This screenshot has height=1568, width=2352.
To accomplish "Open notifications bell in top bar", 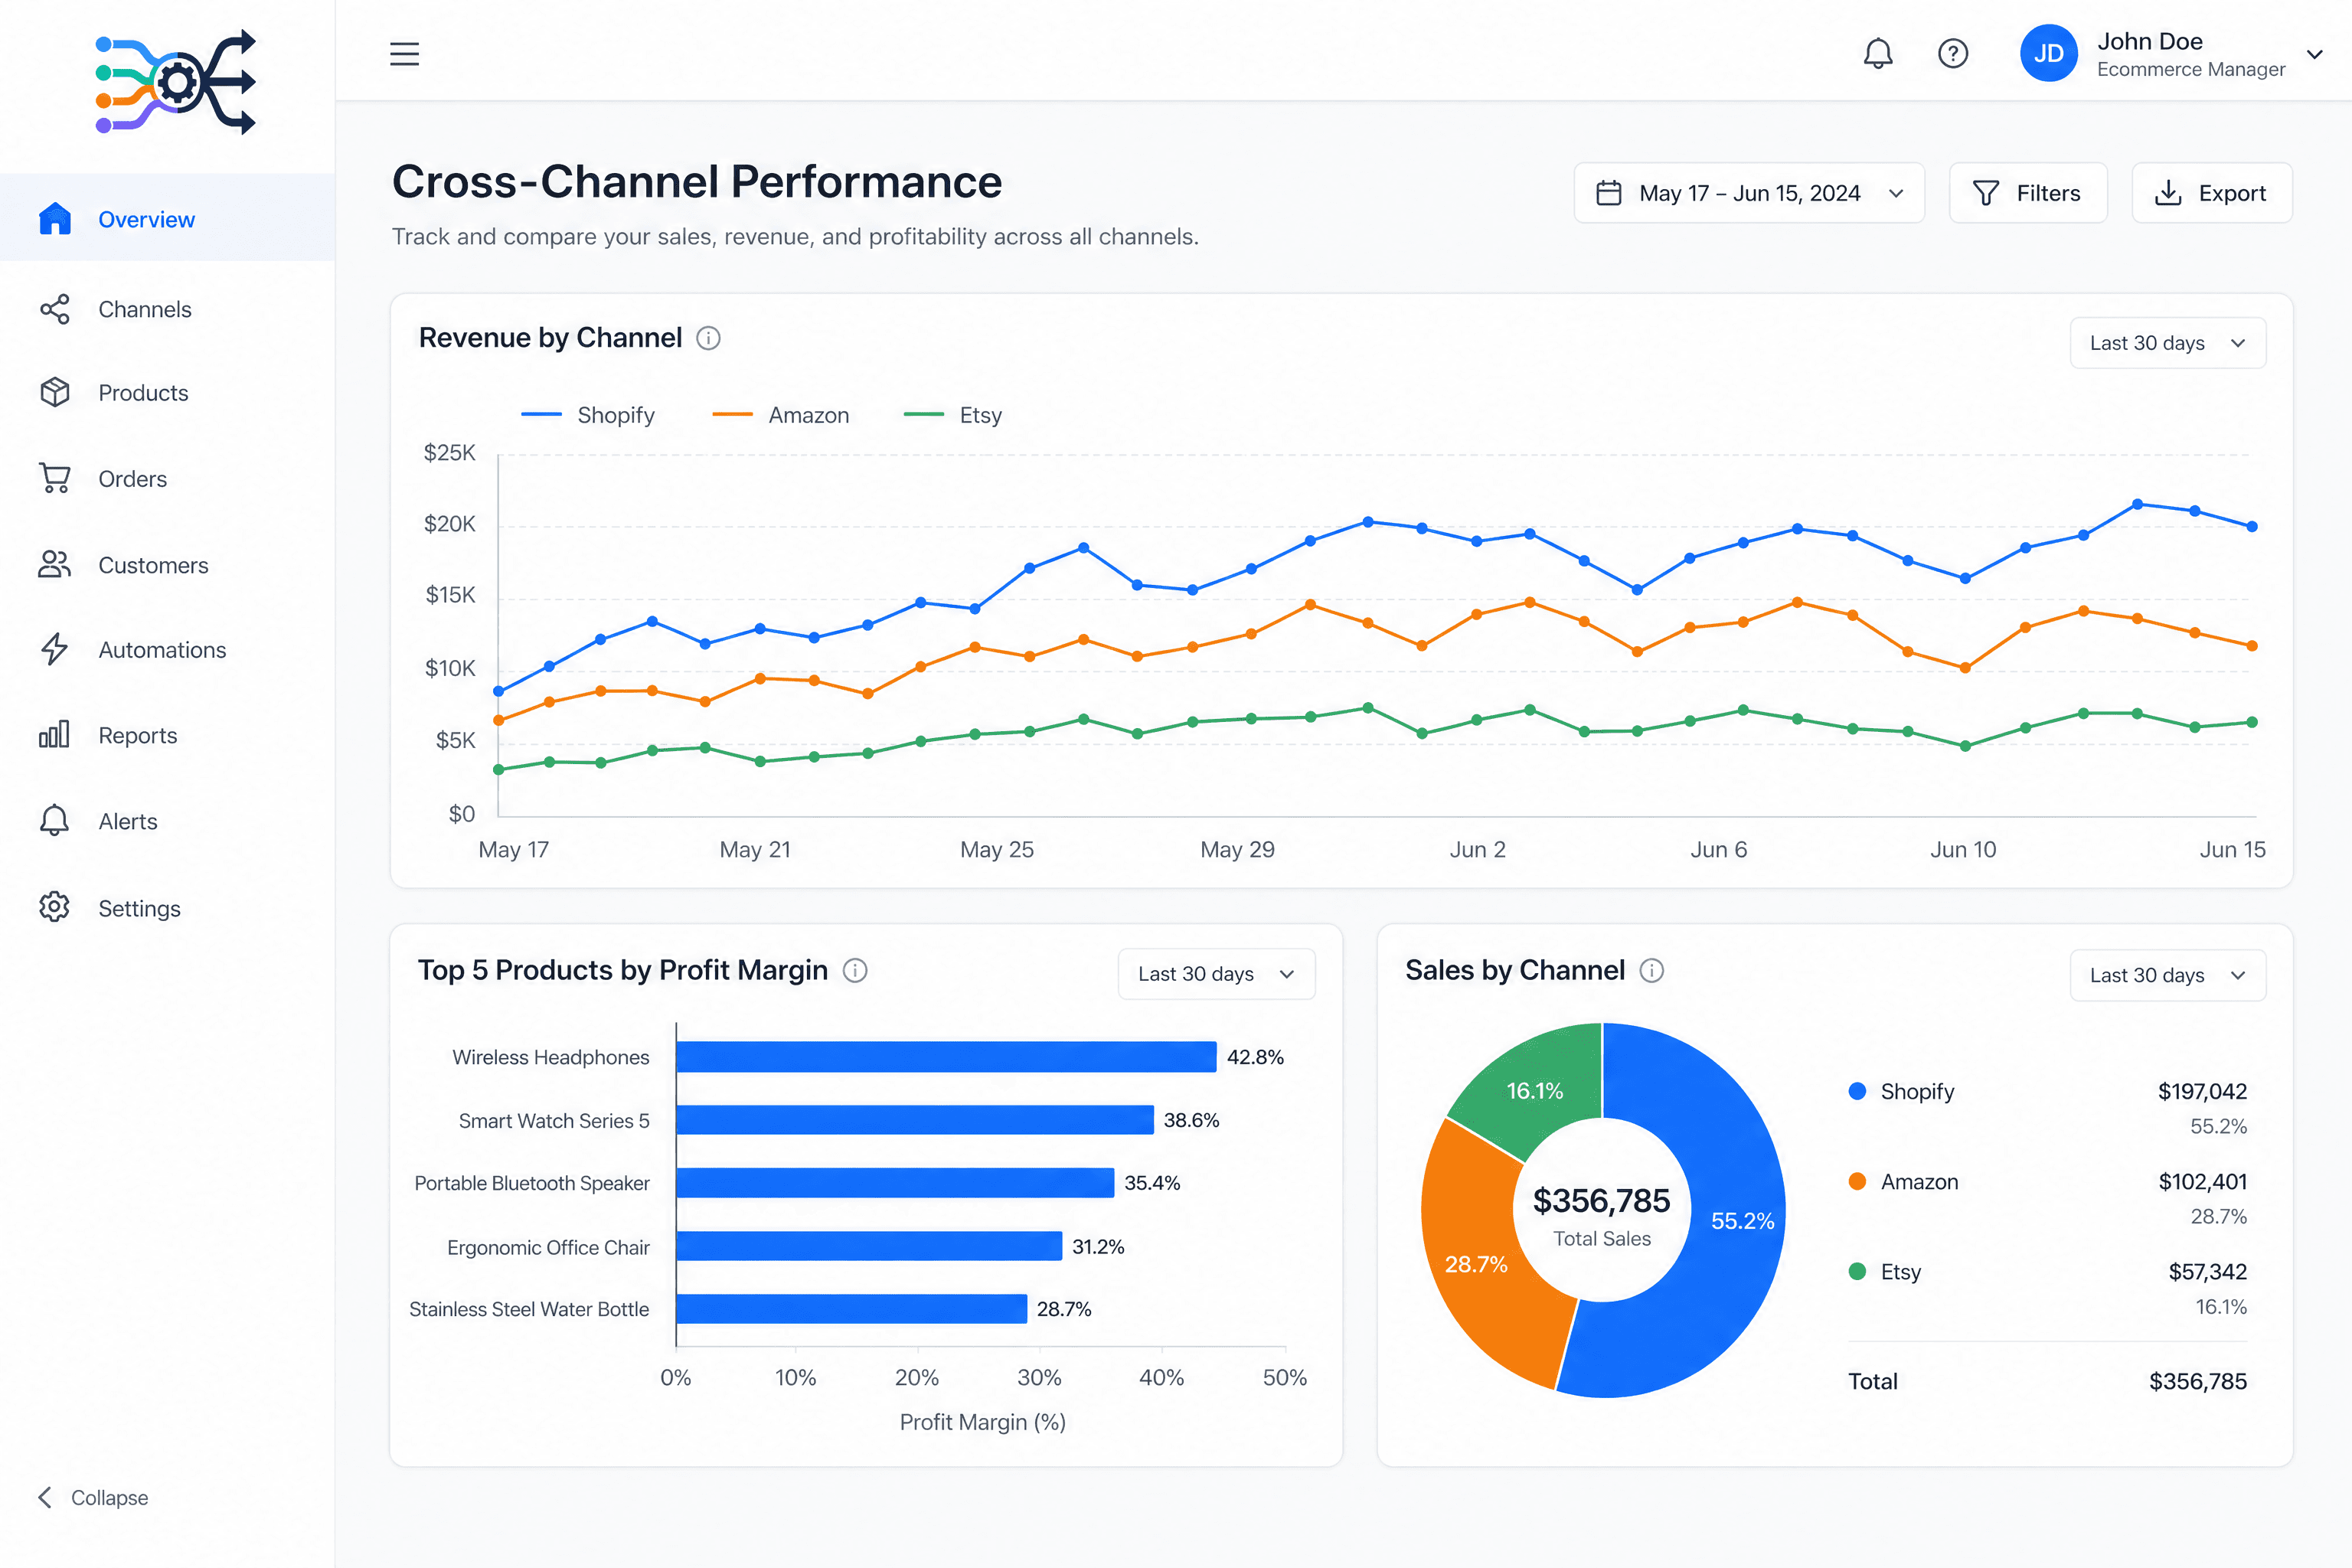I will 1878,53.
